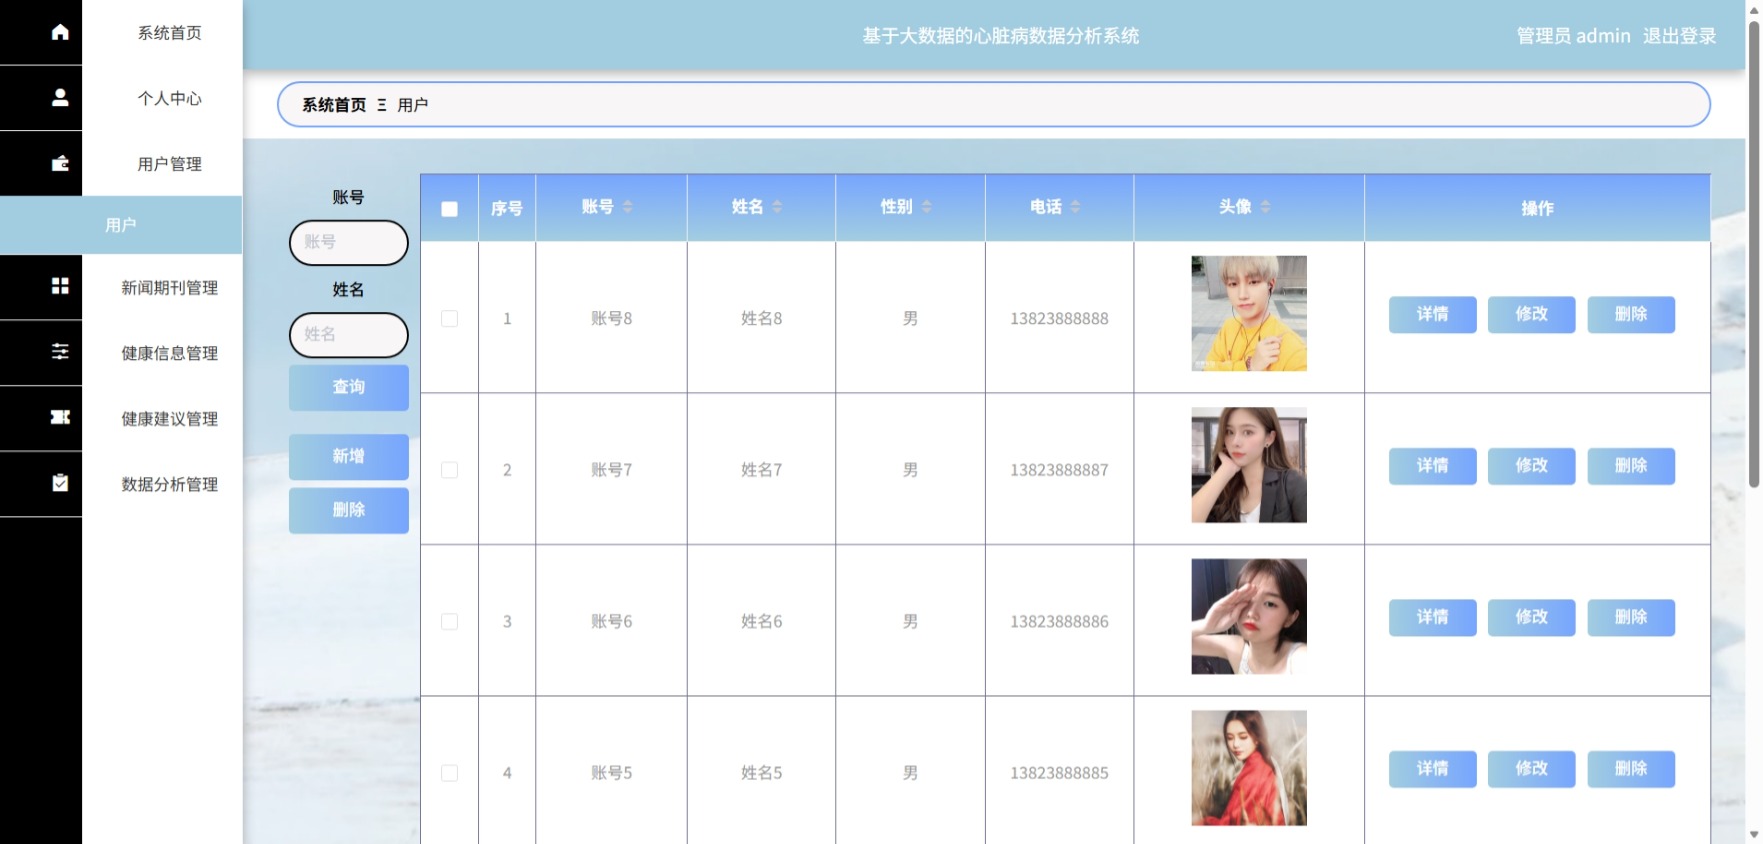The height and width of the screenshot is (844, 1763).
Task: Click the 操作 column header
Action: click(x=1537, y=208)
